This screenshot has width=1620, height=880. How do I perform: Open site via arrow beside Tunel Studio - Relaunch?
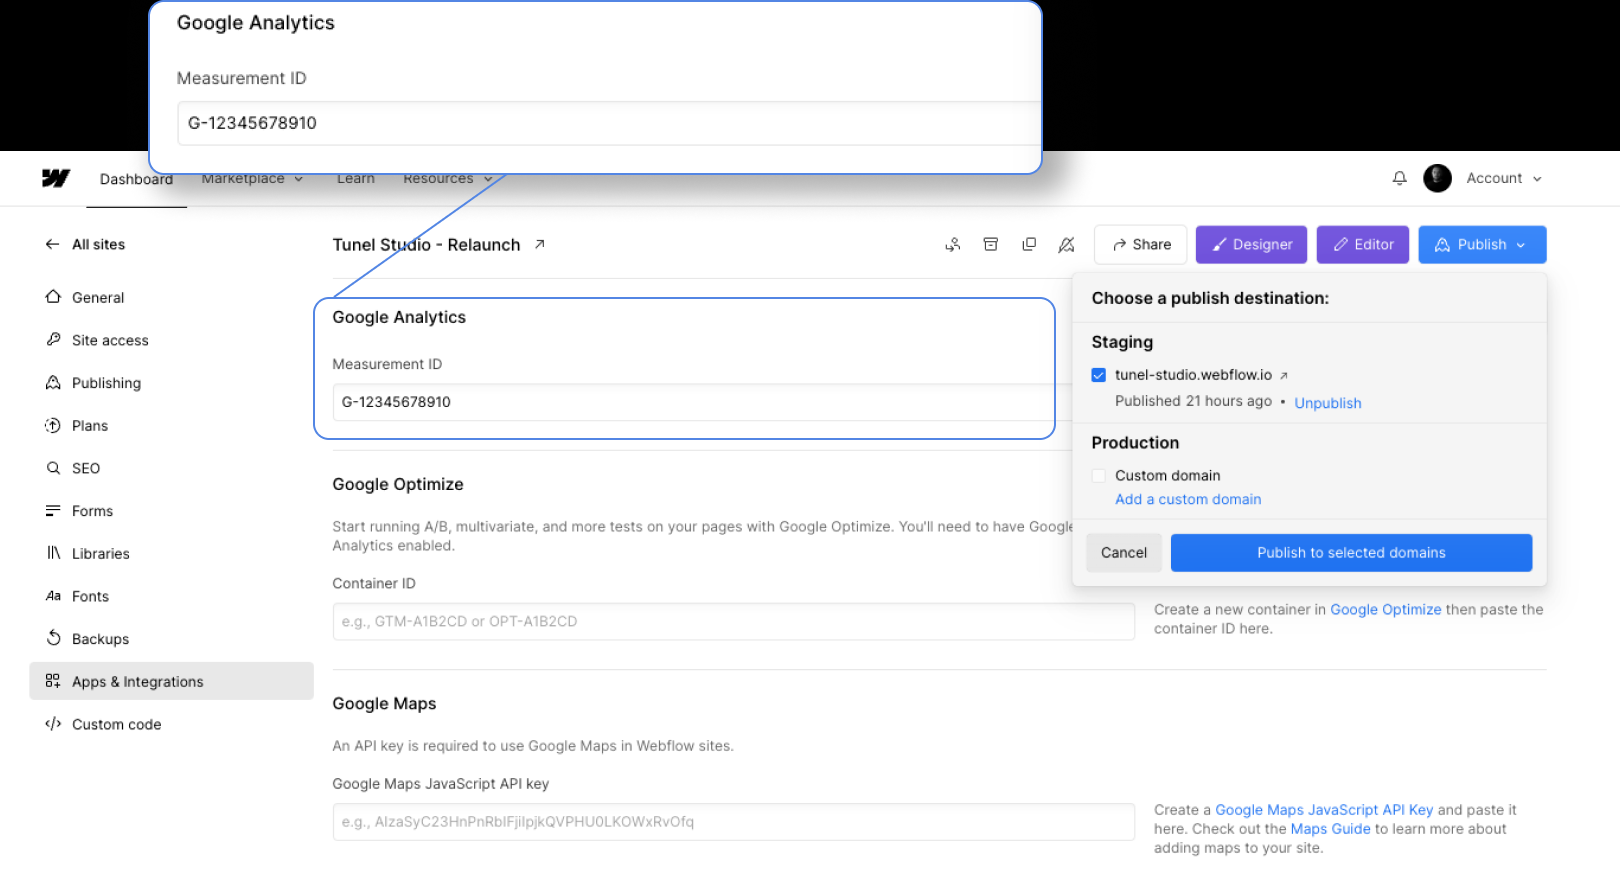tap(539, 244)
